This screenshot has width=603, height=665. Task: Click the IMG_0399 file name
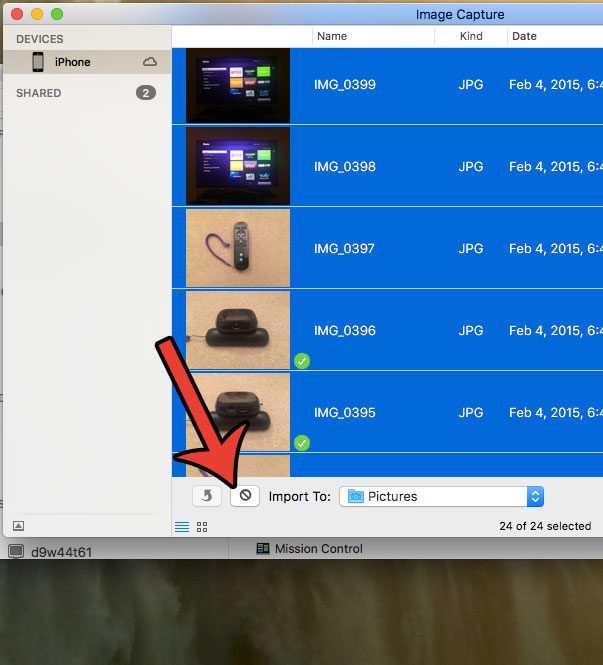[345, 85]
